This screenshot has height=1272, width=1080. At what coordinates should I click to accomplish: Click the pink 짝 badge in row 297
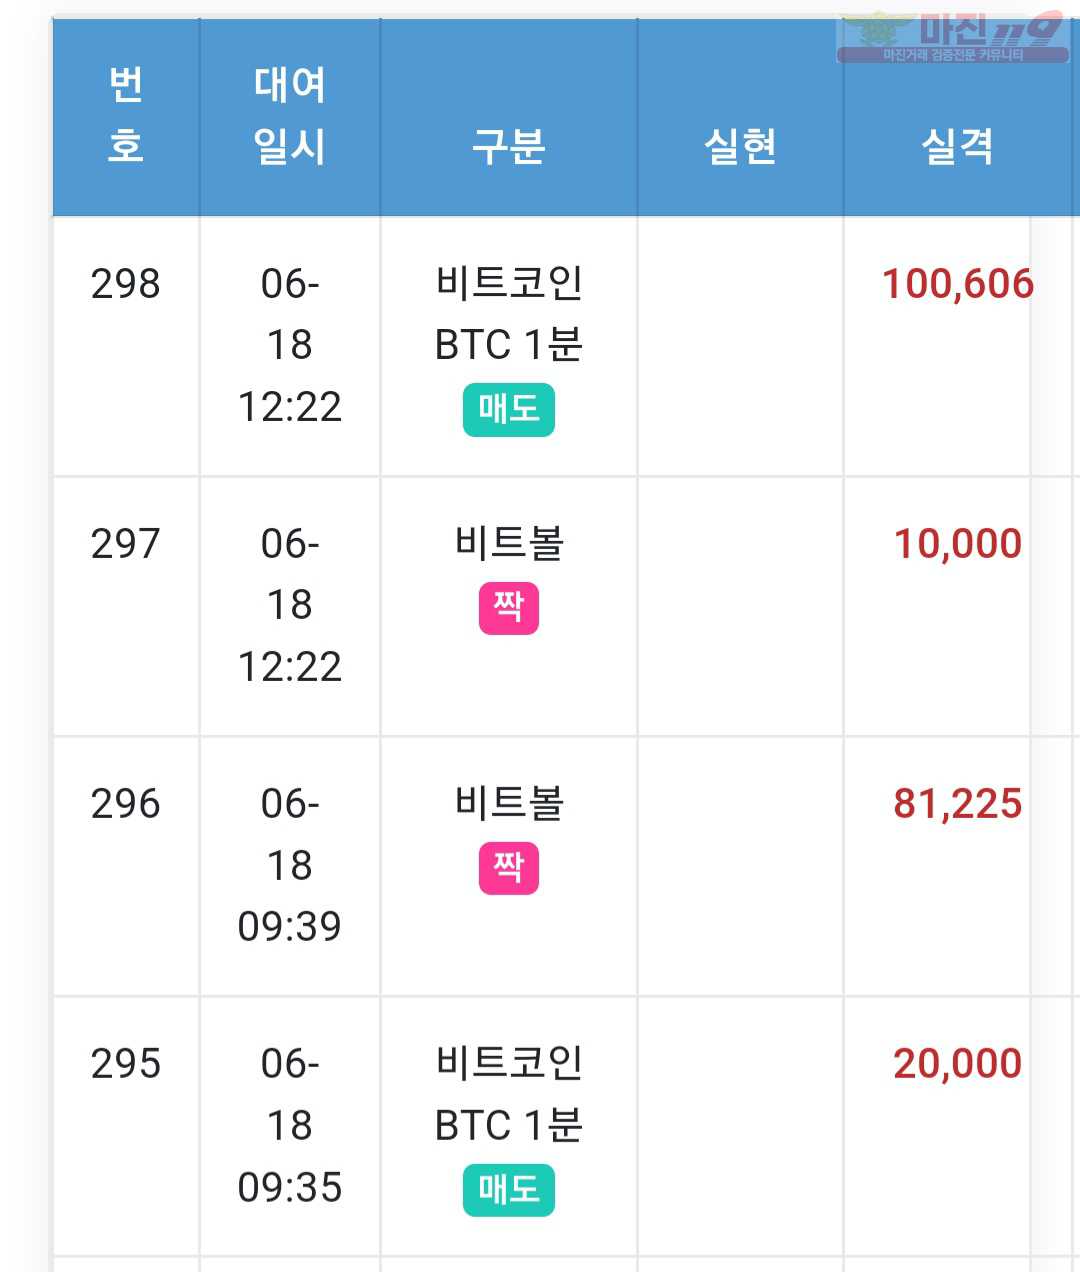508,608
